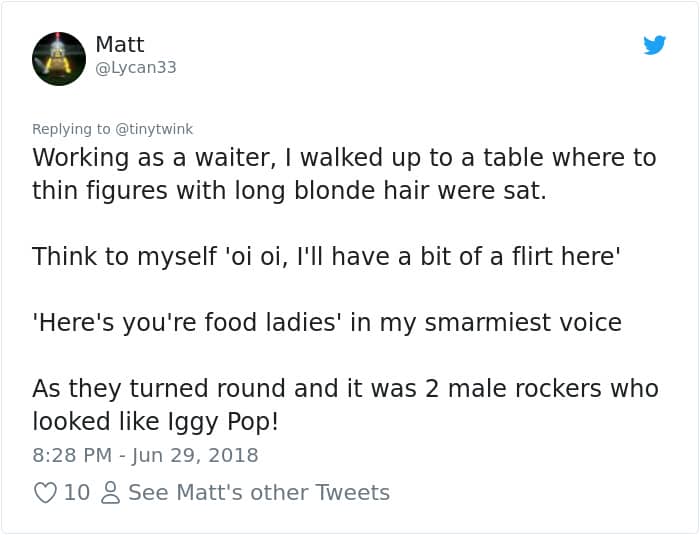700x535 pixels.
Task: Click the "Here's you're food ladies" line
Action: pos(326,322)
